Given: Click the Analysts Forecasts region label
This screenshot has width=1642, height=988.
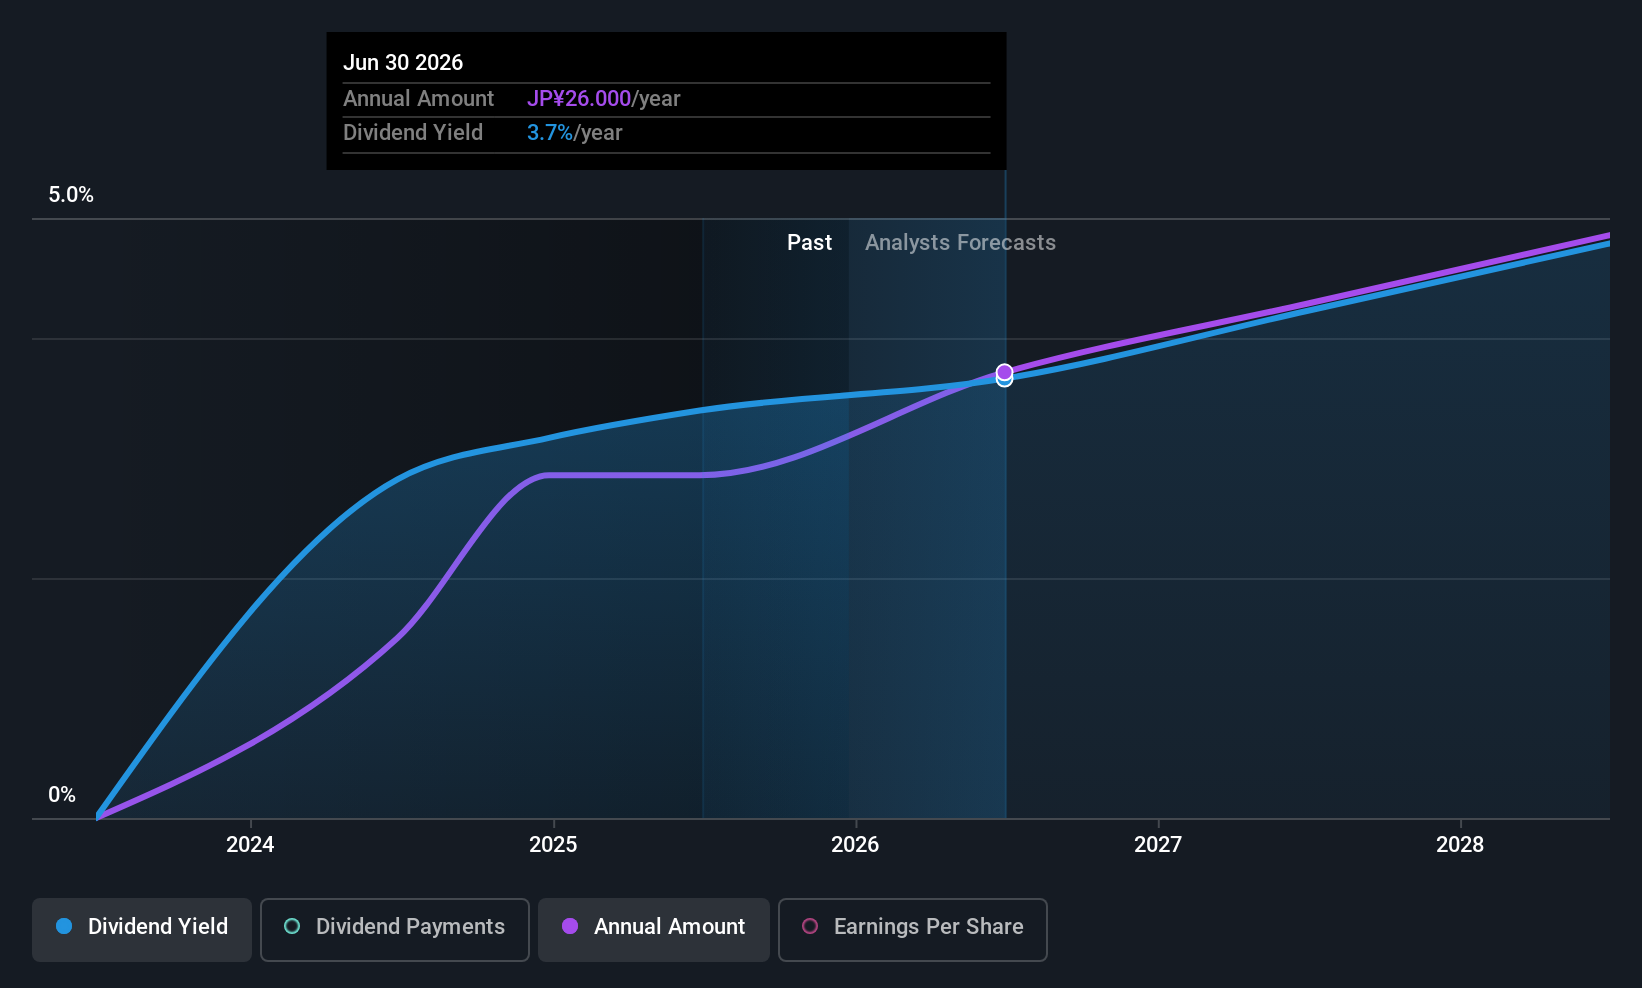Looking at the screenshot, I should pos(960,242).
